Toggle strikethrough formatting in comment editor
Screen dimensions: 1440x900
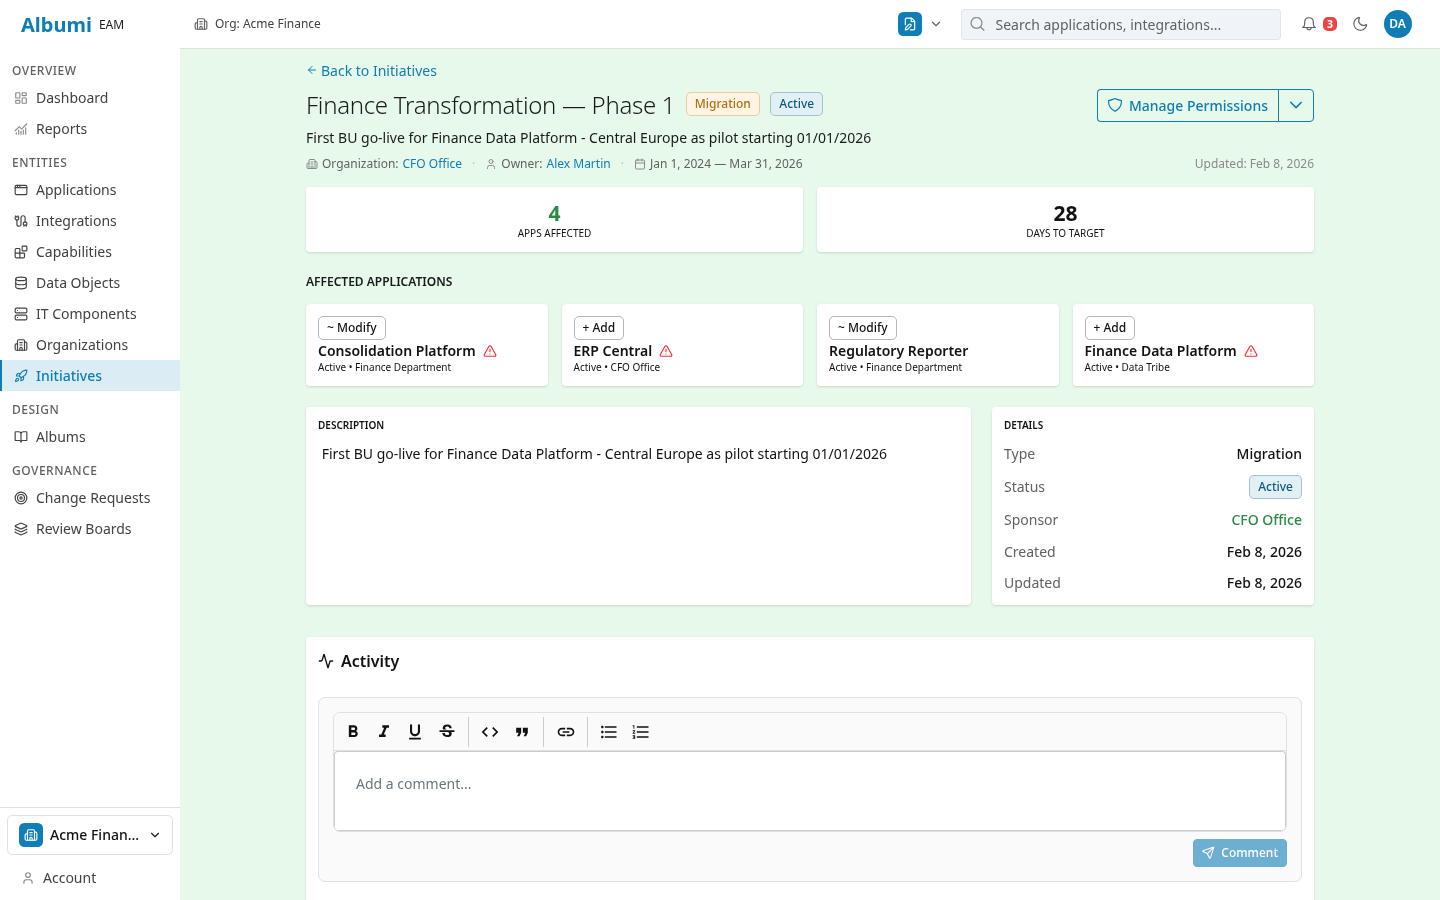click(447, 732)
